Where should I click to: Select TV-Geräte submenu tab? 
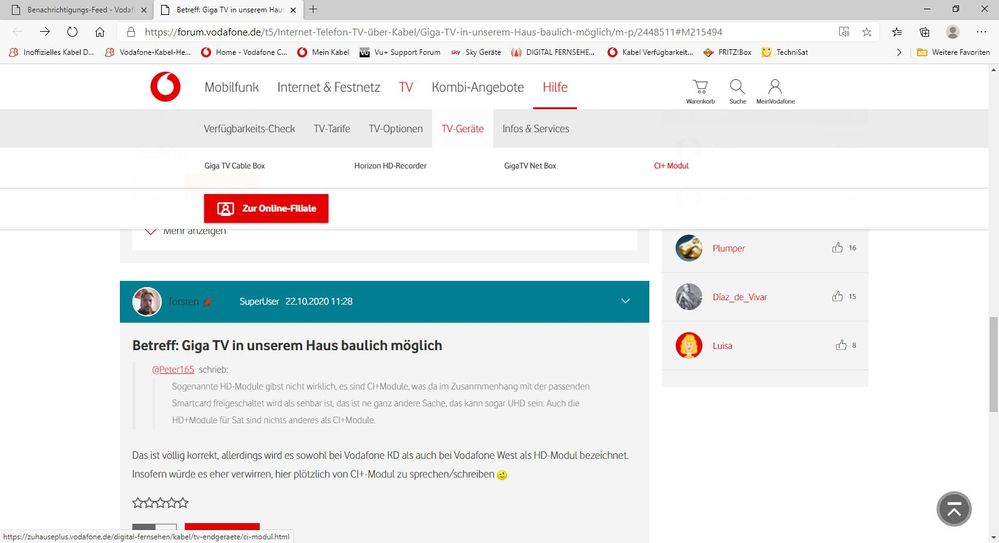(463, 129)
